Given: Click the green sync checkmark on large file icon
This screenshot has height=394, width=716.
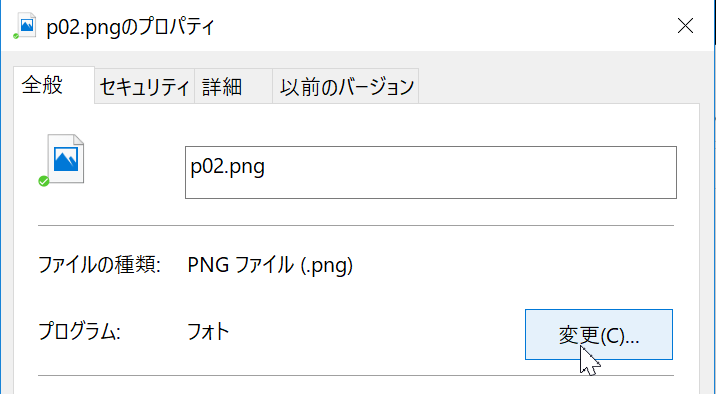Looking at the screenshot, I should [44, 181].
